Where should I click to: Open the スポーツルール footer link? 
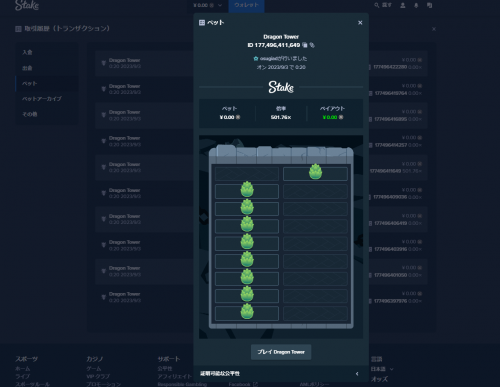[33, 384]
